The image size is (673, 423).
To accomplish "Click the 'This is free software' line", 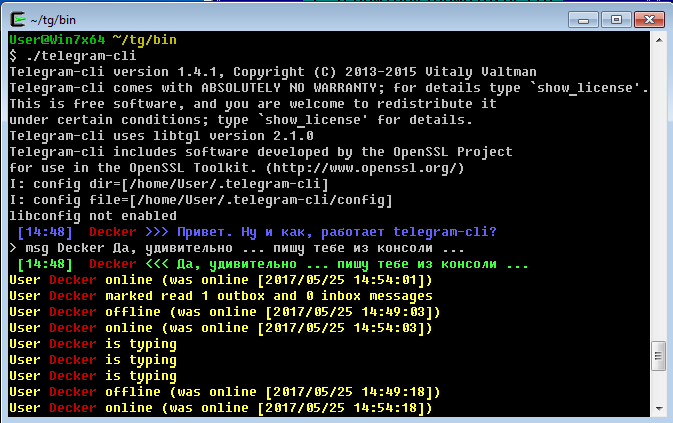I will coord(253,104).
